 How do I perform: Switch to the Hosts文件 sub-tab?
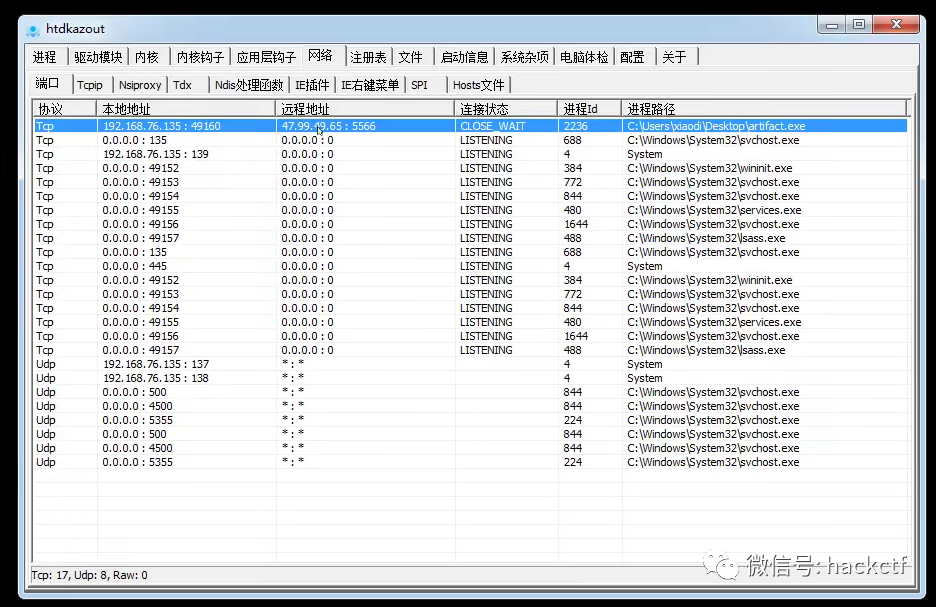(478, 85)
